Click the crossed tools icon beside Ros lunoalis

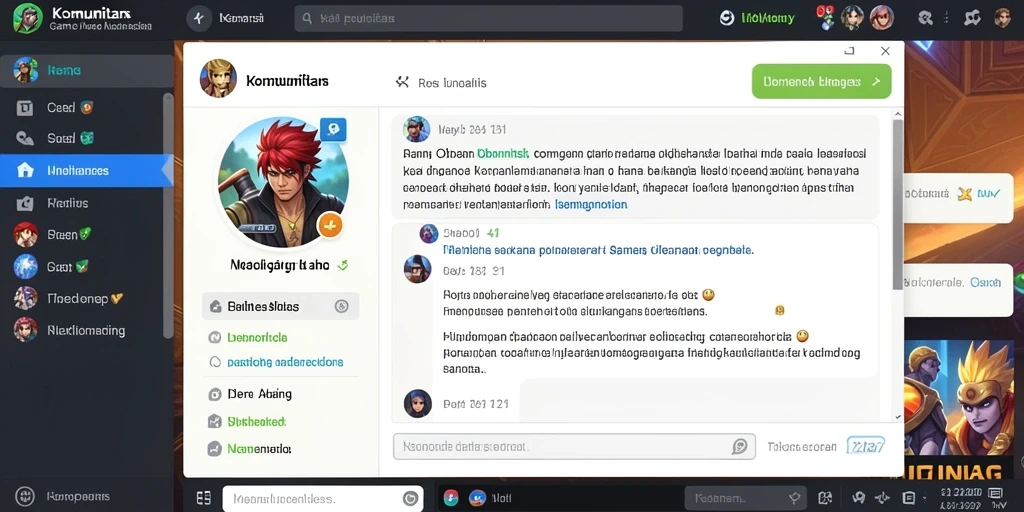coord(402,82)
